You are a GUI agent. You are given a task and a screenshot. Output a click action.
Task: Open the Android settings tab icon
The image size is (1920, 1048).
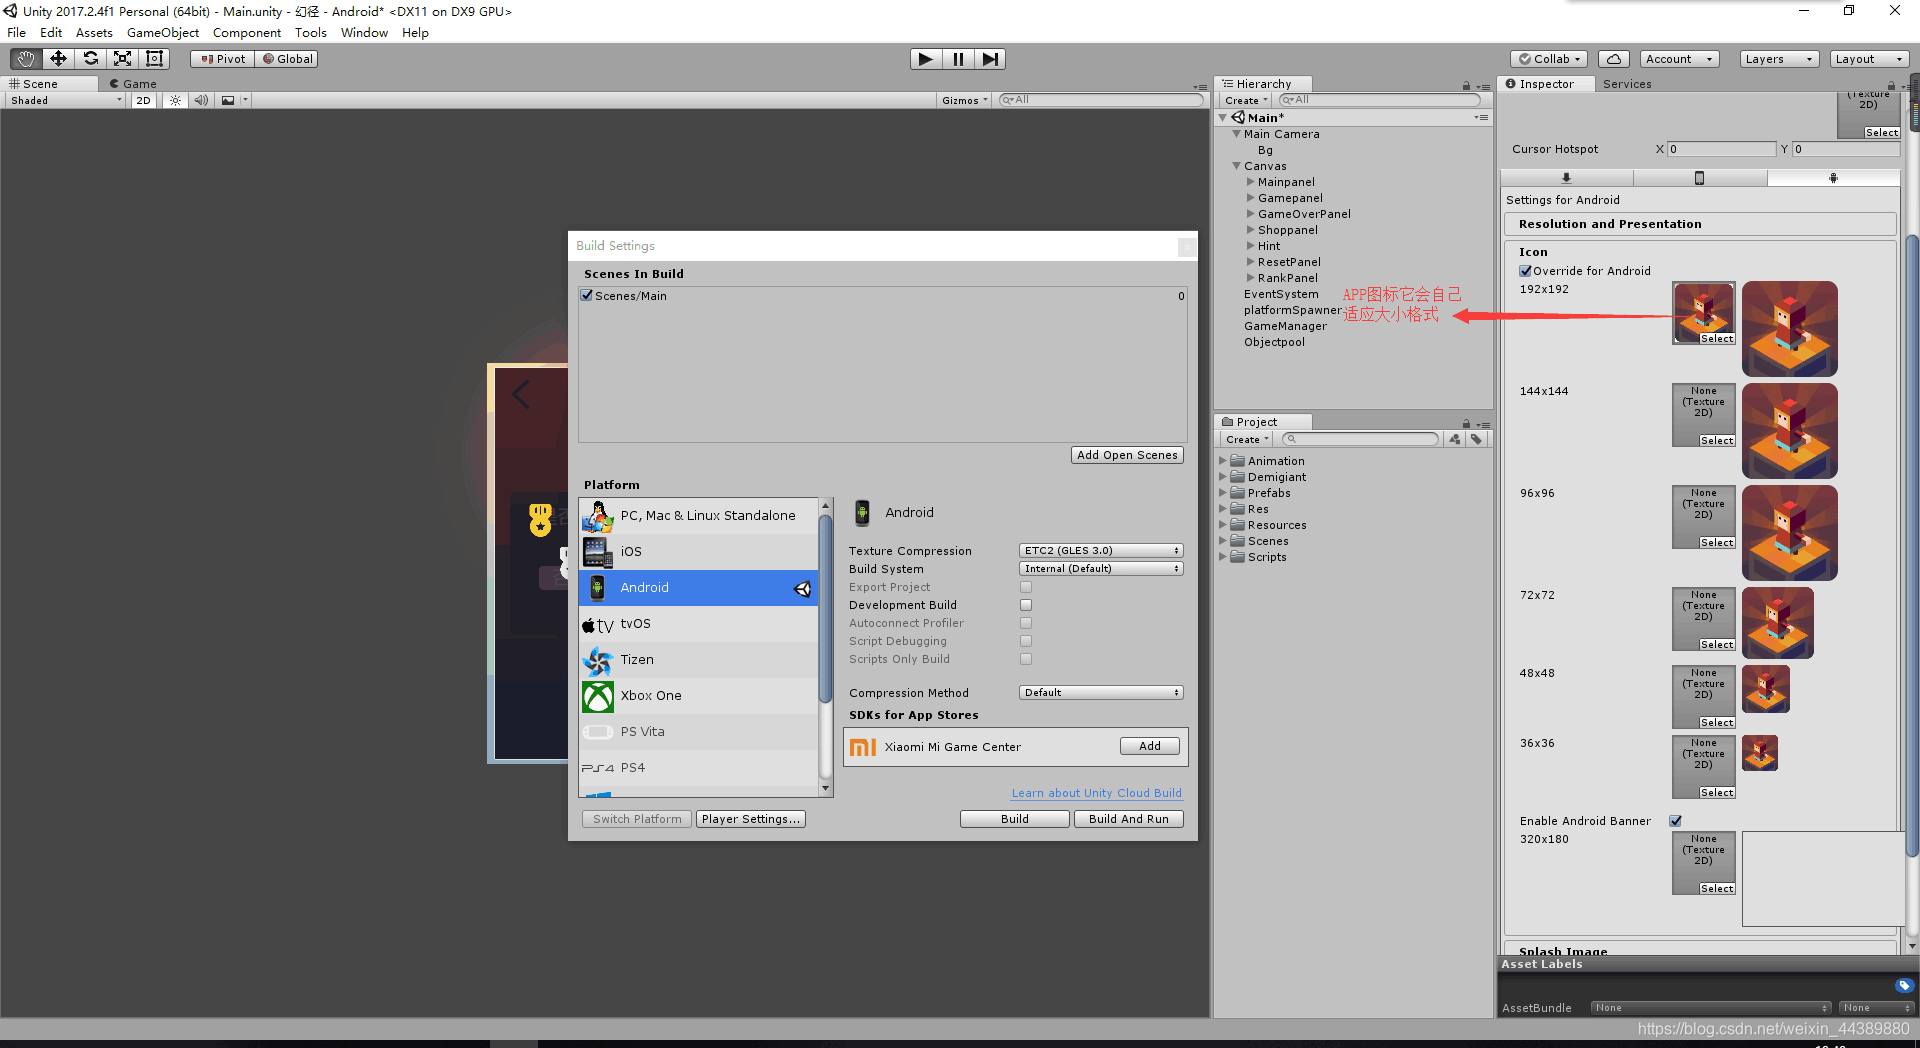pos(1833,178)
